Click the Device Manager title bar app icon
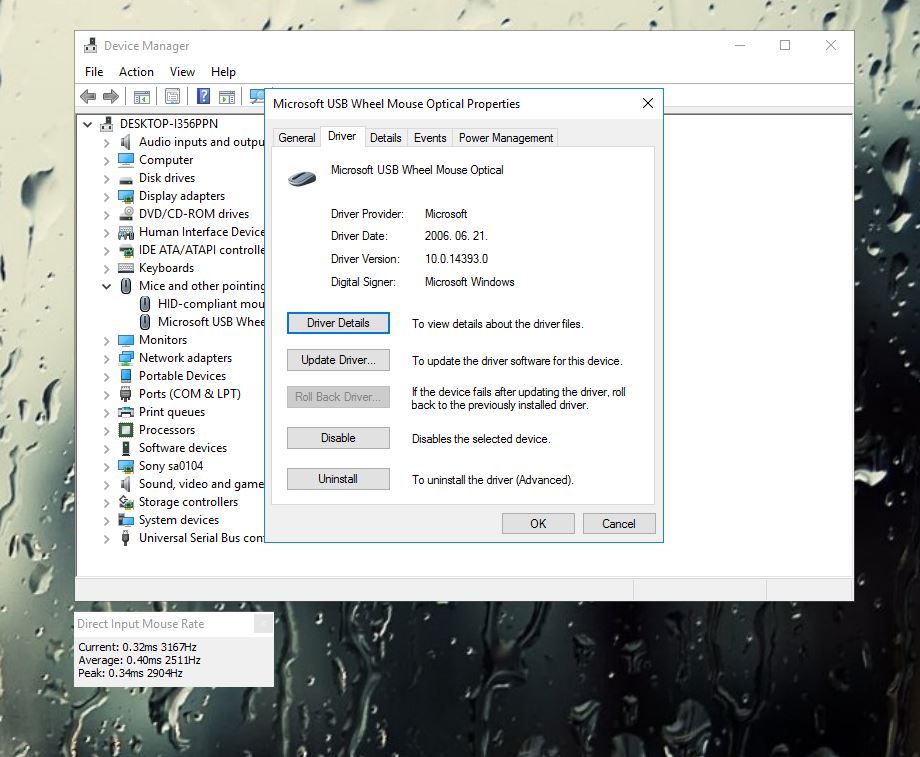 tap(90, 45)
